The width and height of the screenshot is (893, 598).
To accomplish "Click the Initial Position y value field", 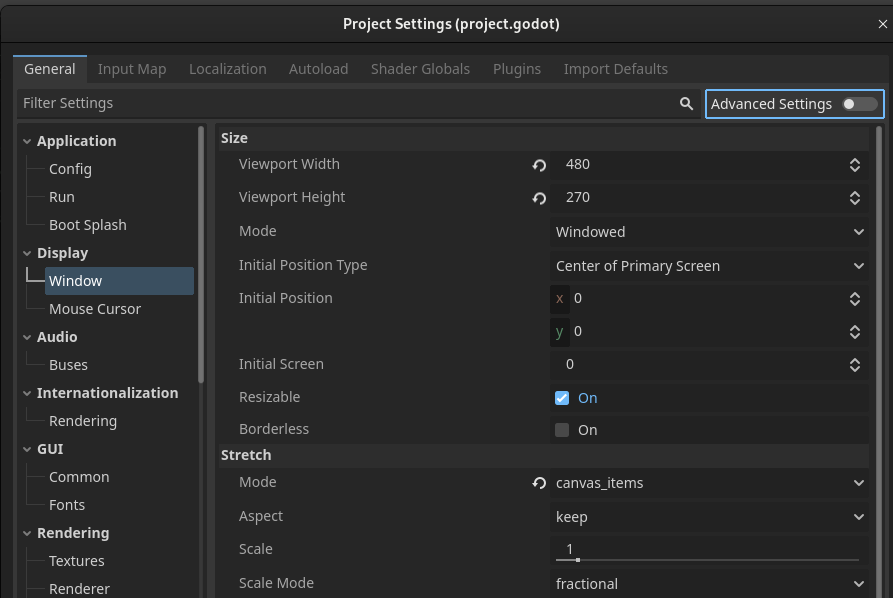I will [707, 332].
